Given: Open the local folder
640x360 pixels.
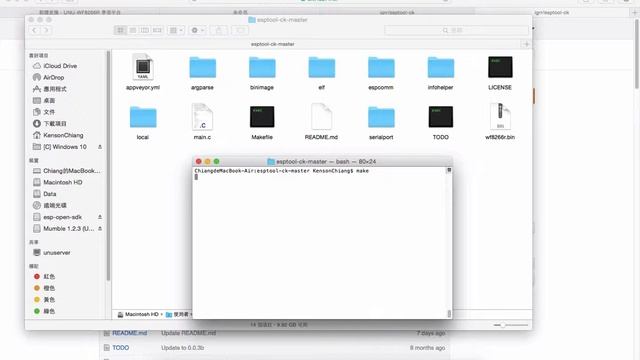Looking at the screenshot, I should 143,117.
